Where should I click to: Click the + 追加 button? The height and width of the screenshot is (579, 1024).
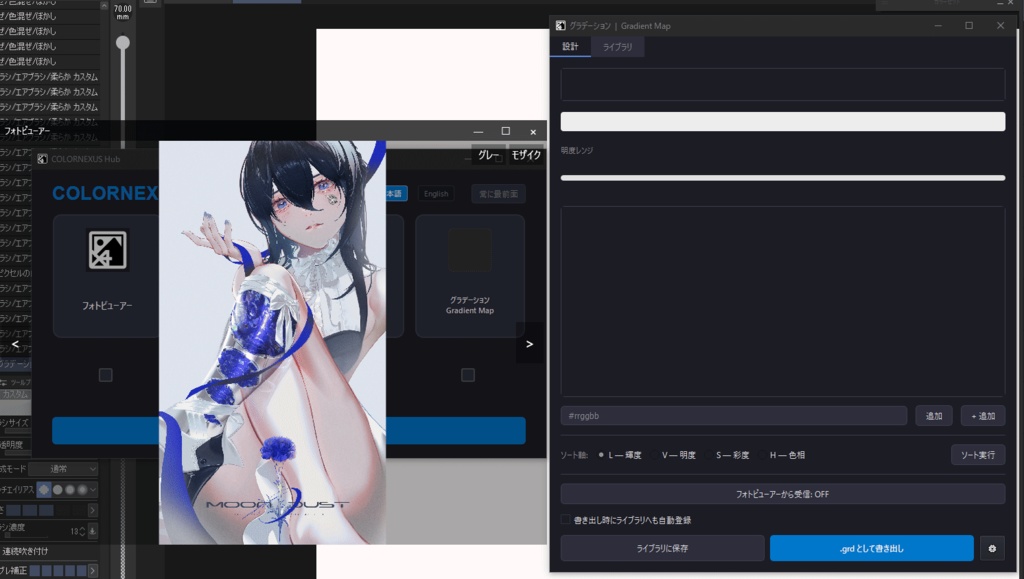point(983,416)
